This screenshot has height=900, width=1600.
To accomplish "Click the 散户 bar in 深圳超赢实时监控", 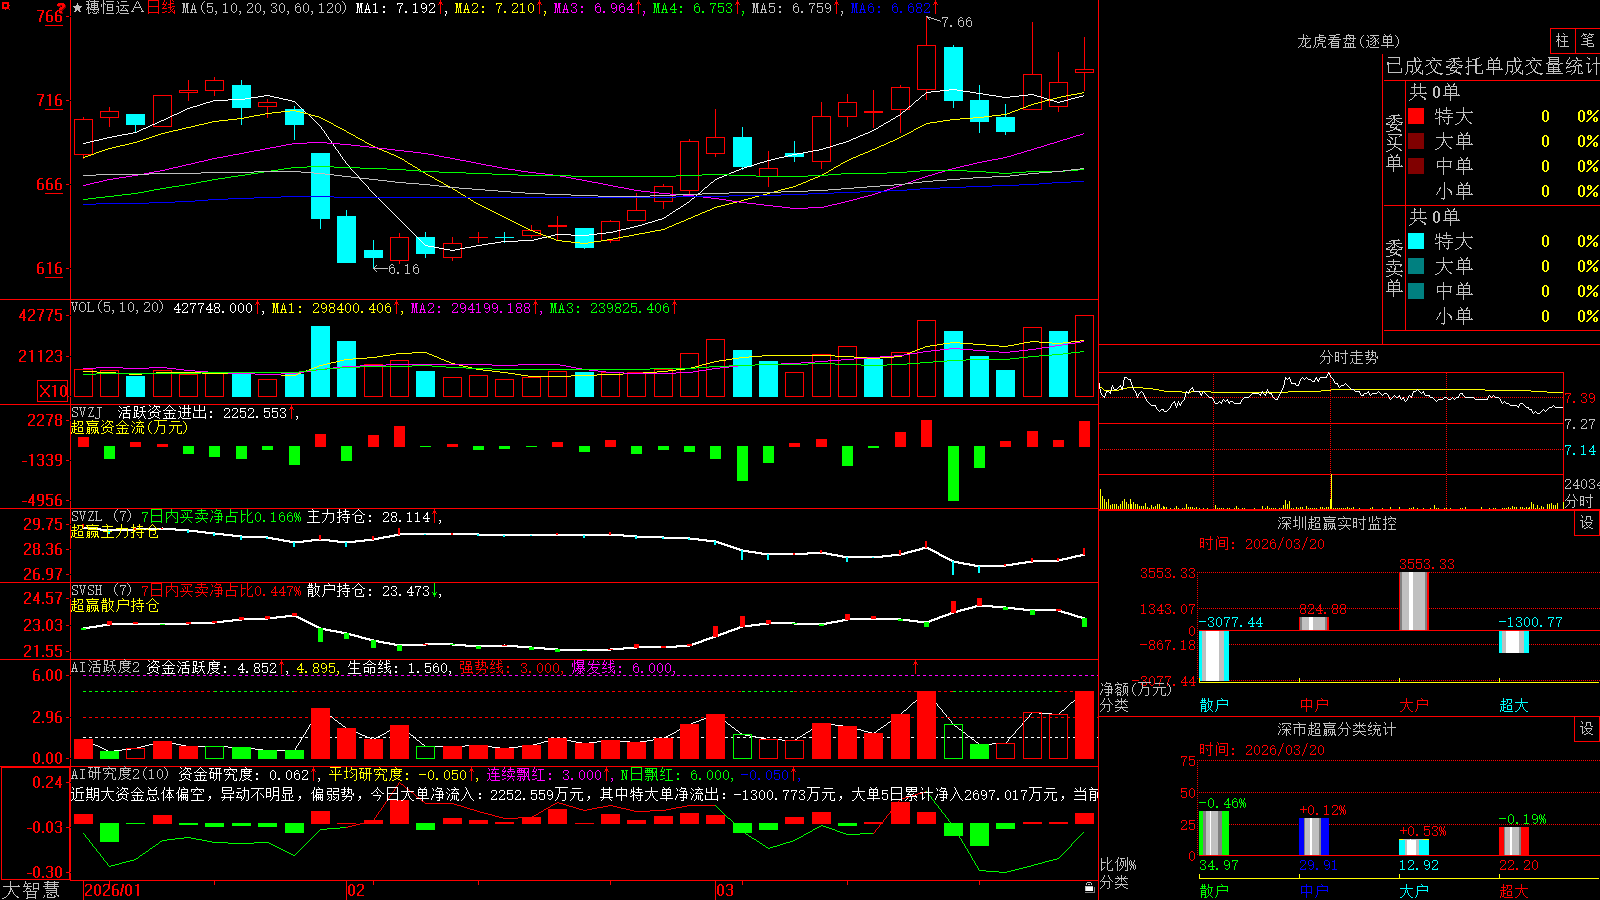I will (1214, 656).
